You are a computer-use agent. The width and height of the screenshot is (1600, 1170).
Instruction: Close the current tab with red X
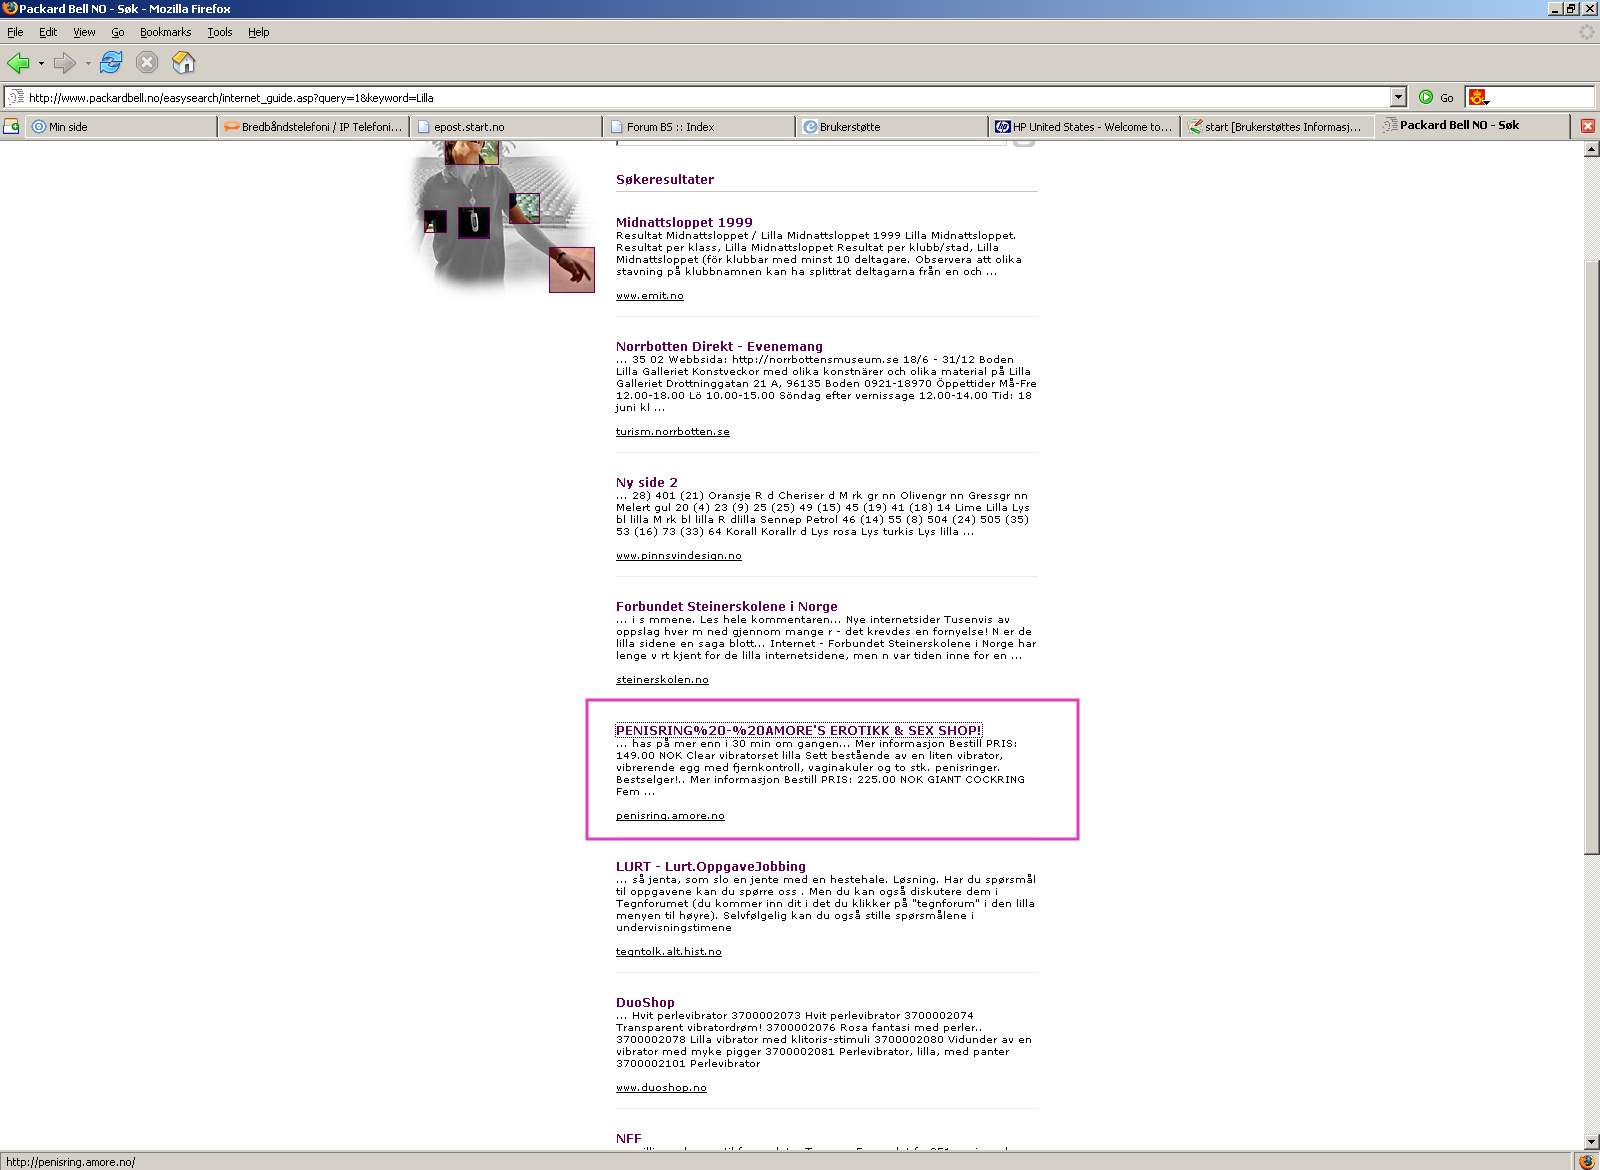click(1588, 126)
